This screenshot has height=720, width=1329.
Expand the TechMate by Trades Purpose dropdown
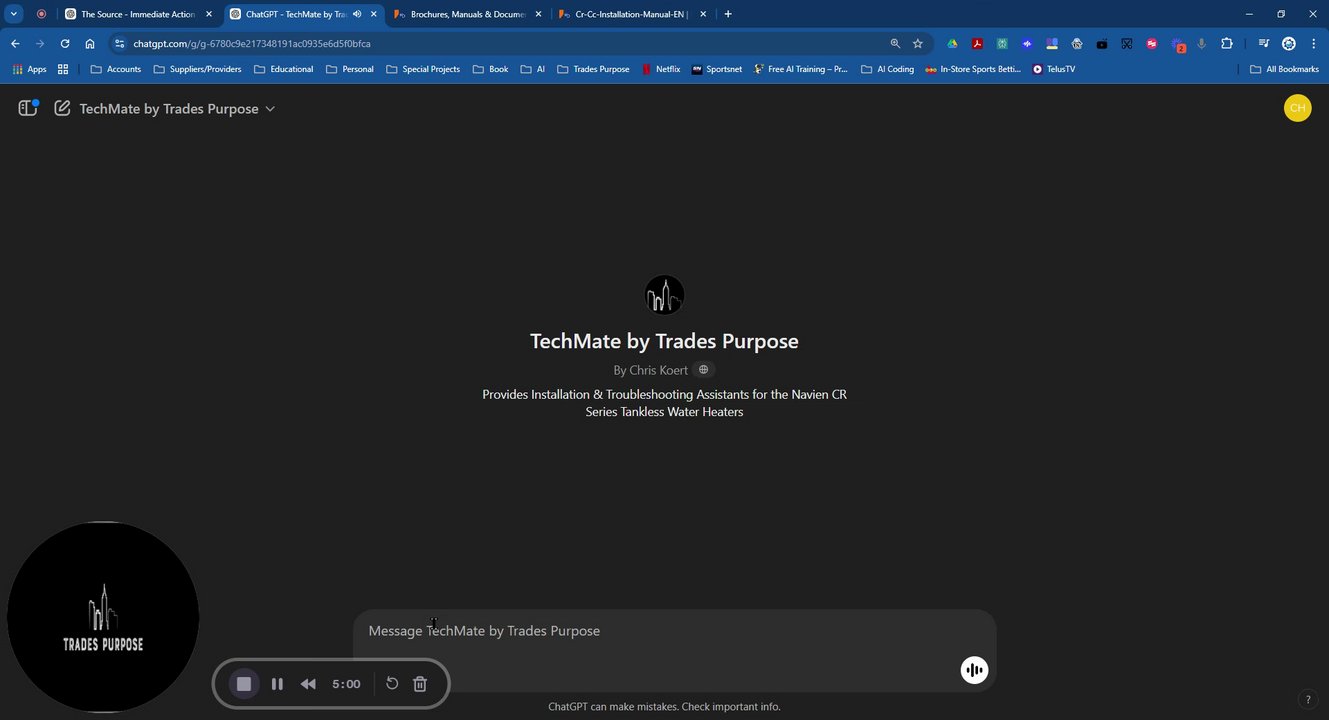pos(177,109)
